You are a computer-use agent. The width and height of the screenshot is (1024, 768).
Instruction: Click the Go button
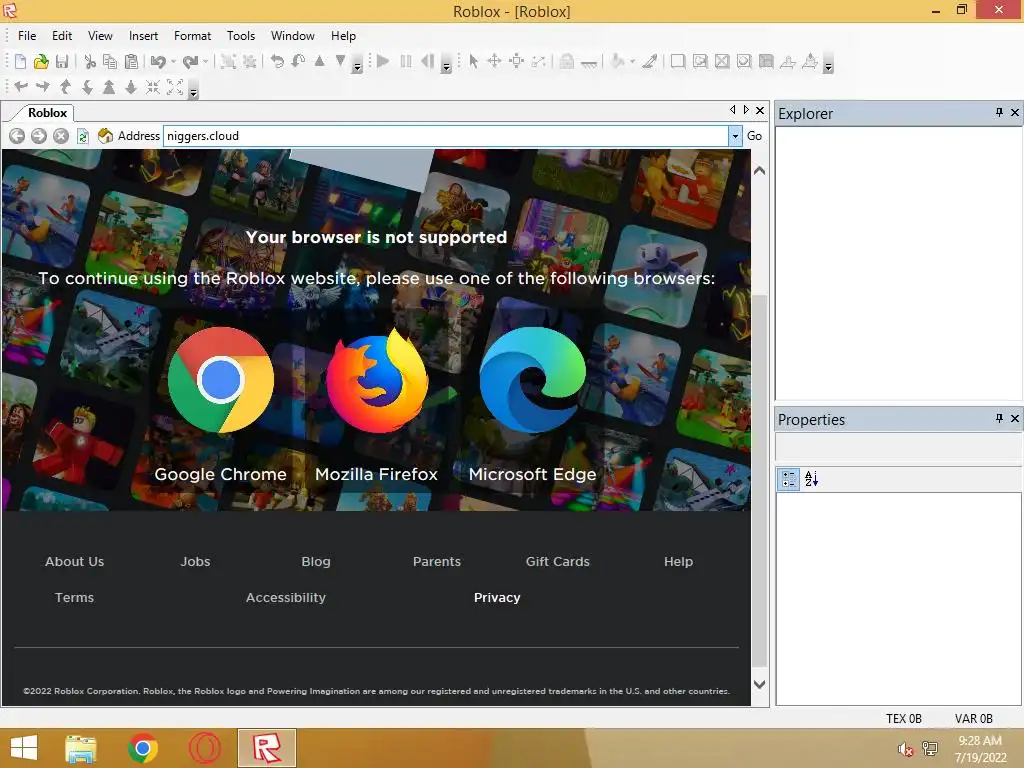(x=754, y=136)
